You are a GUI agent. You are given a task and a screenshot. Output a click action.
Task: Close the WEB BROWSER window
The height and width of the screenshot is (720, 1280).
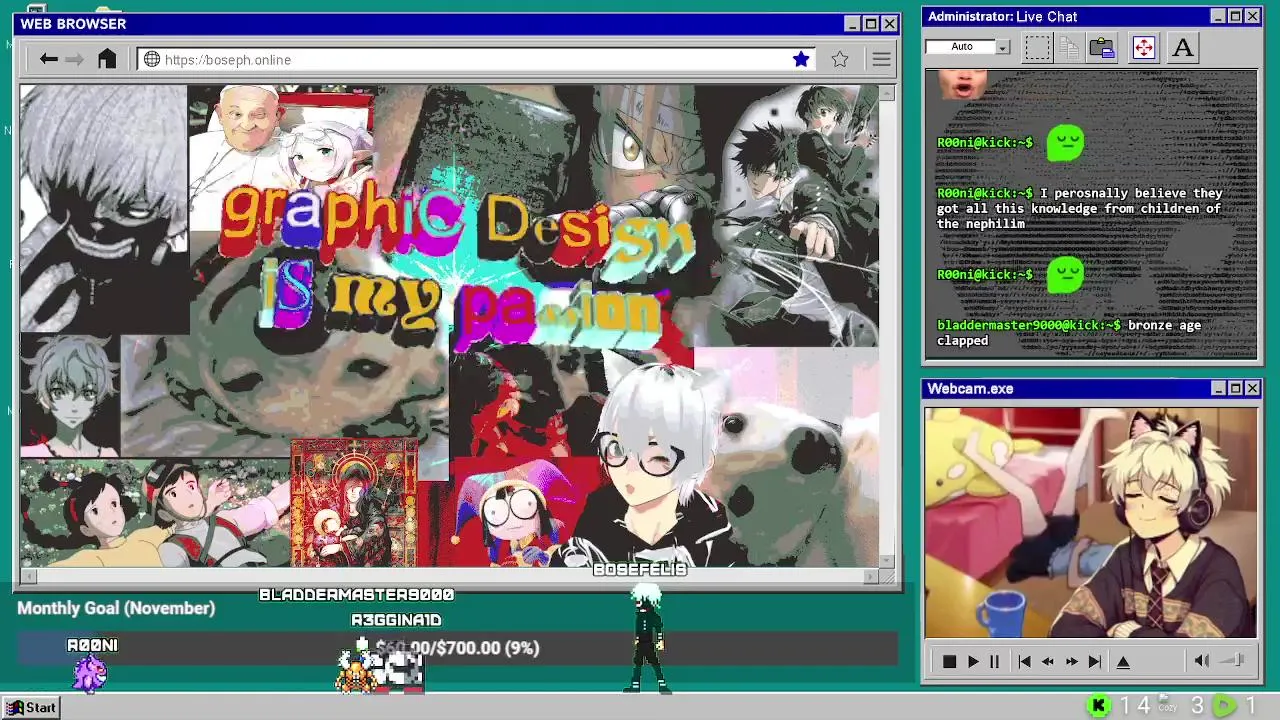click(x=889, y=24)
